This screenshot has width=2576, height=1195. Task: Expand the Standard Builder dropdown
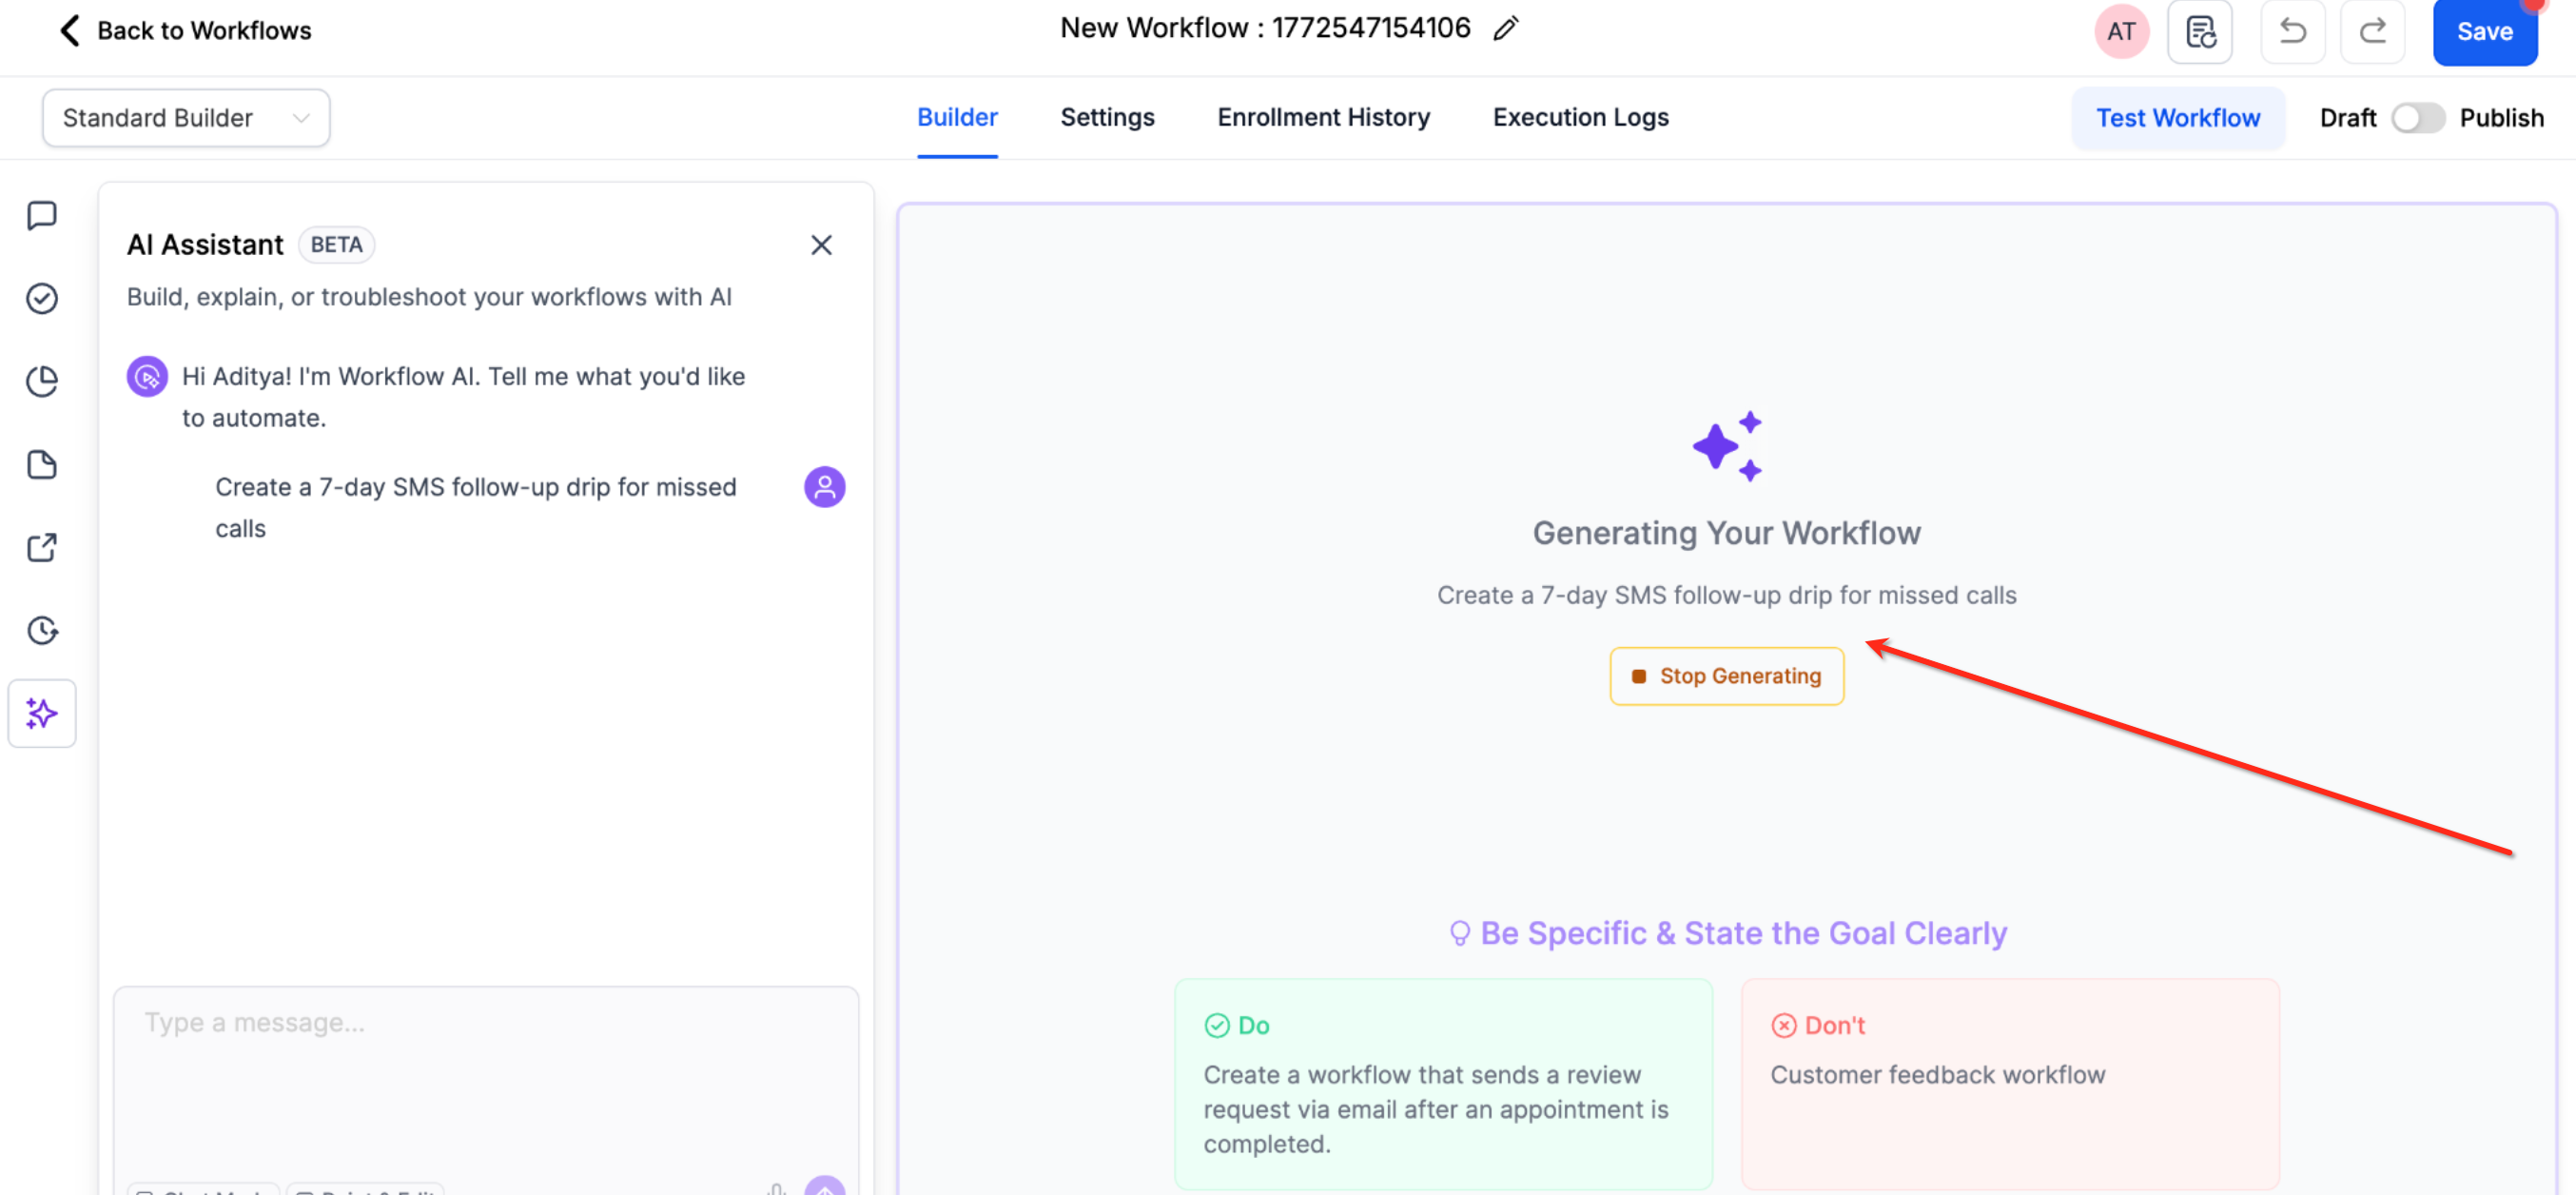tap(186, 118)
